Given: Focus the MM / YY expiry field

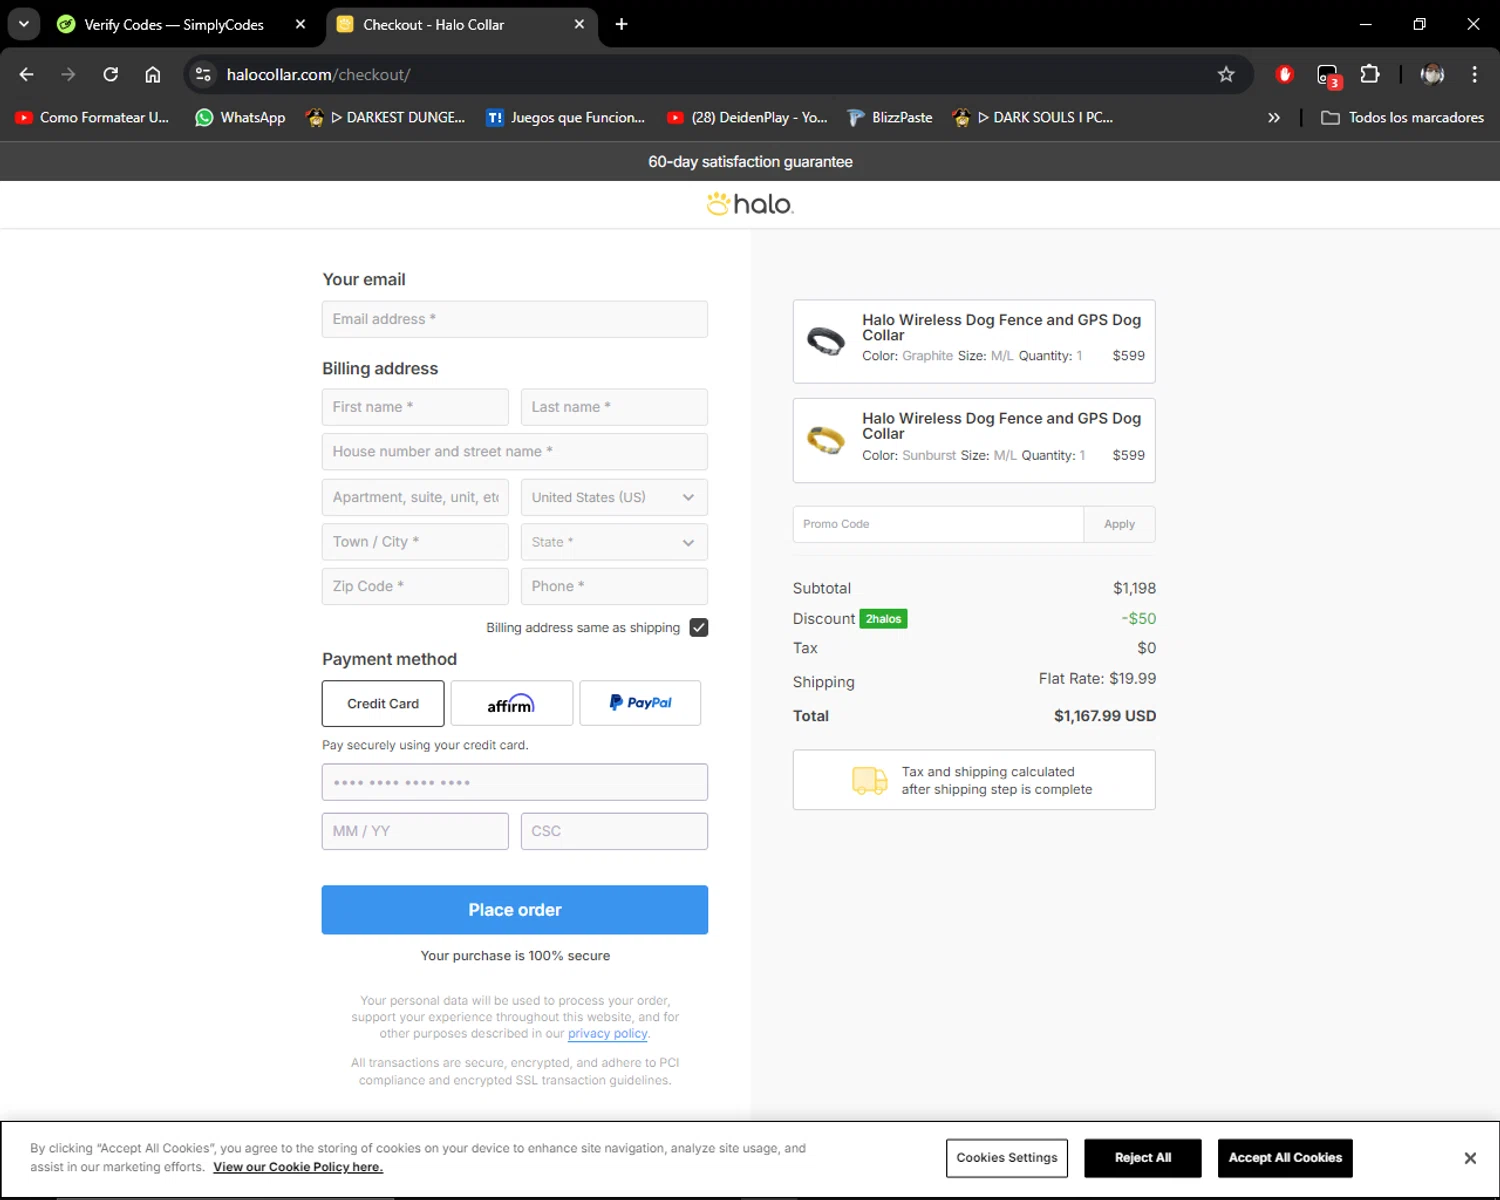Looking at the screenshot, I should [415, 831].
